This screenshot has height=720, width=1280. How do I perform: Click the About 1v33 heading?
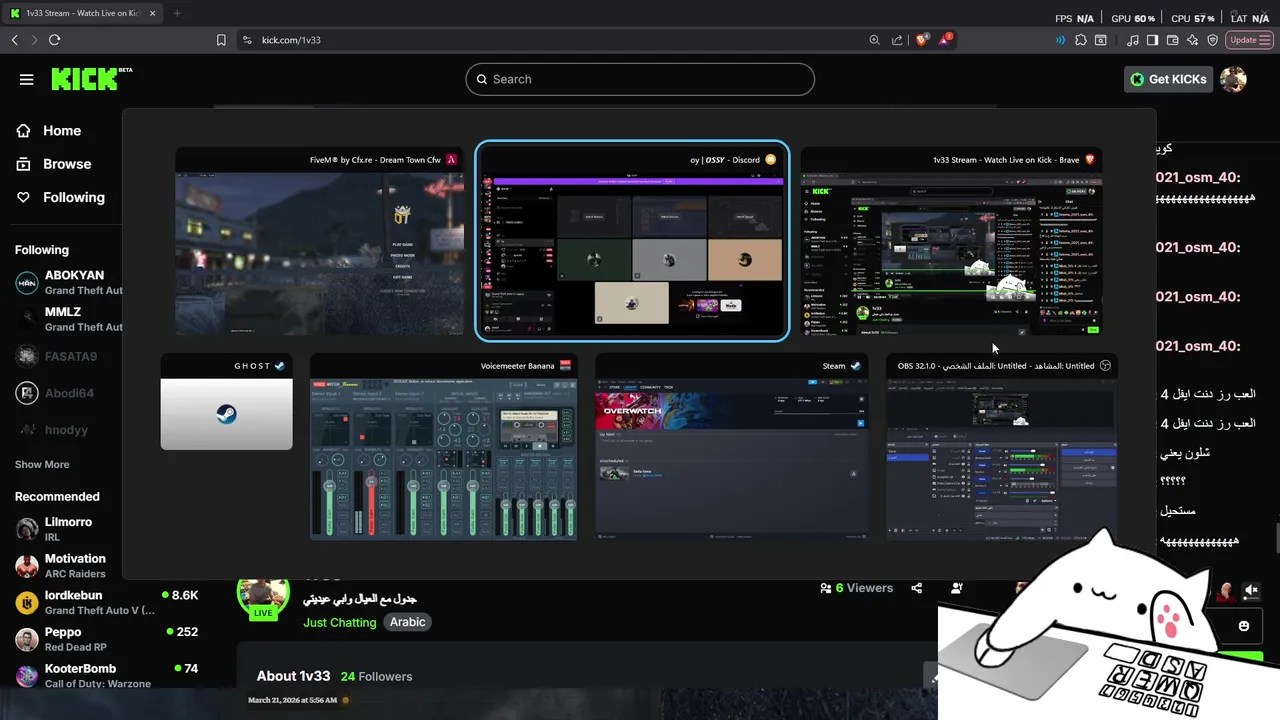click(293, 676)
